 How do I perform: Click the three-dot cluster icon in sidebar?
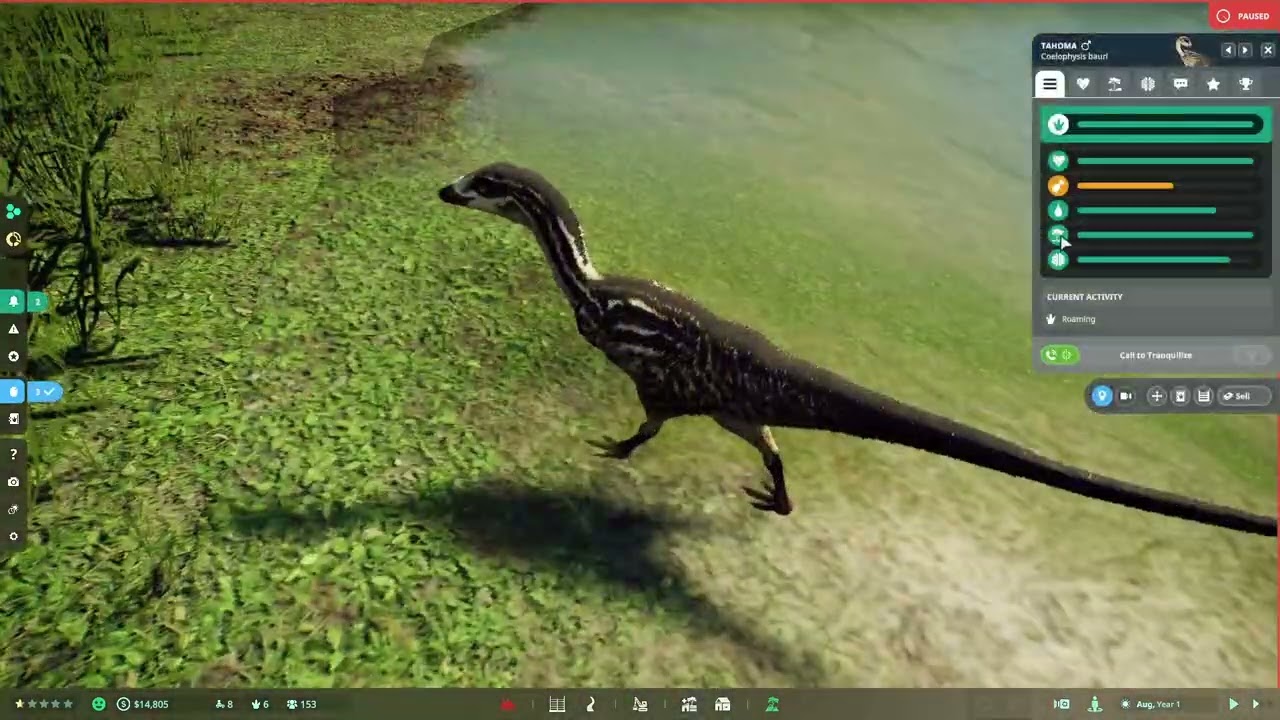coord(13,211)
